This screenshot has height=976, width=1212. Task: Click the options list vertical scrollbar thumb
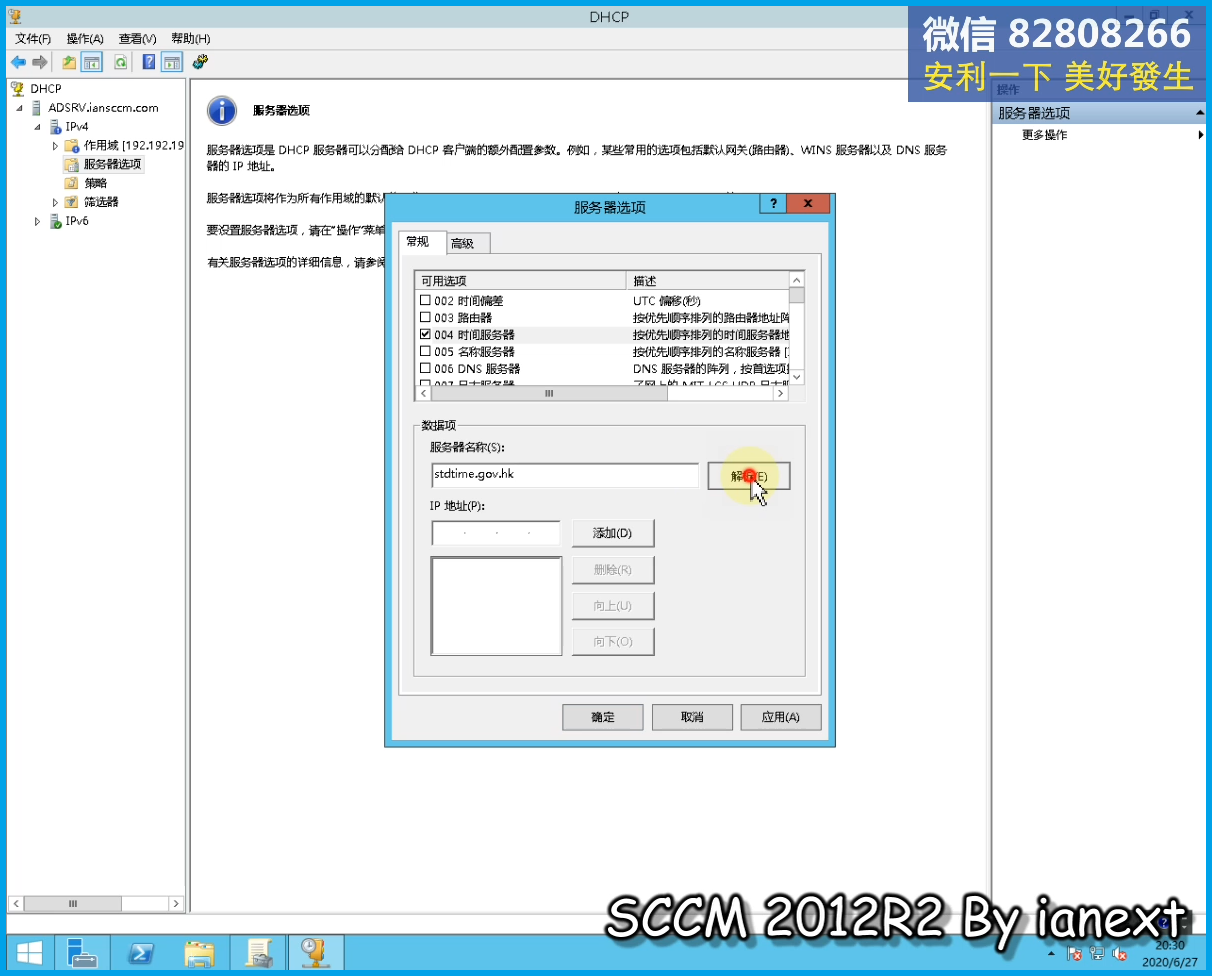click(x=796, y=295)
